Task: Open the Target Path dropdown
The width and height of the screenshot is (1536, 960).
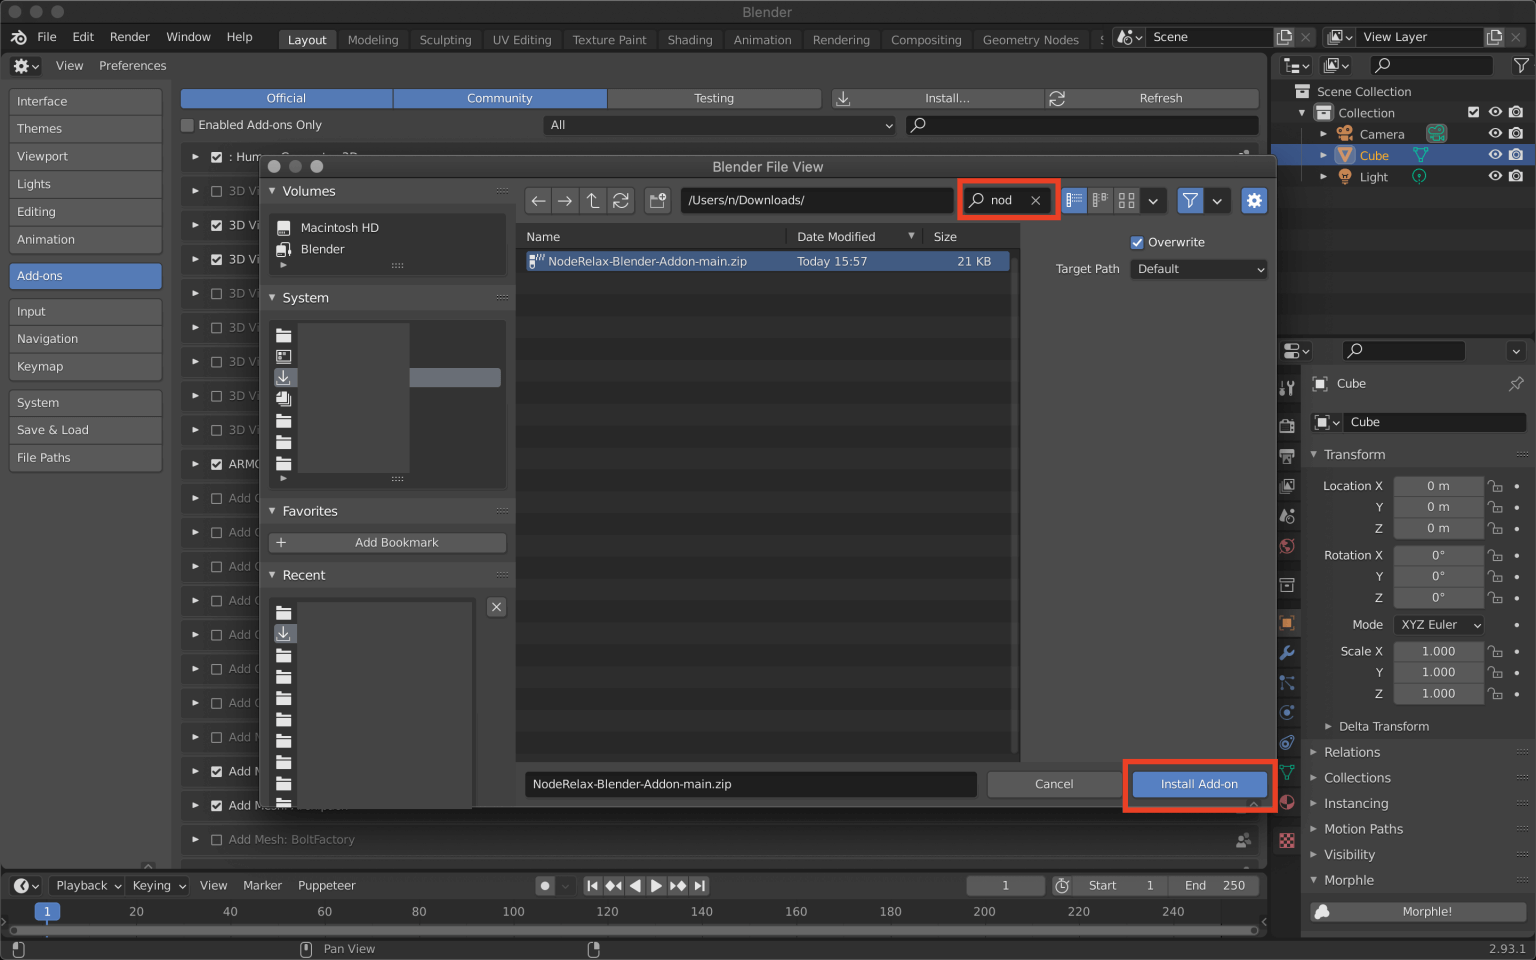Action: tap(1197, 268)
